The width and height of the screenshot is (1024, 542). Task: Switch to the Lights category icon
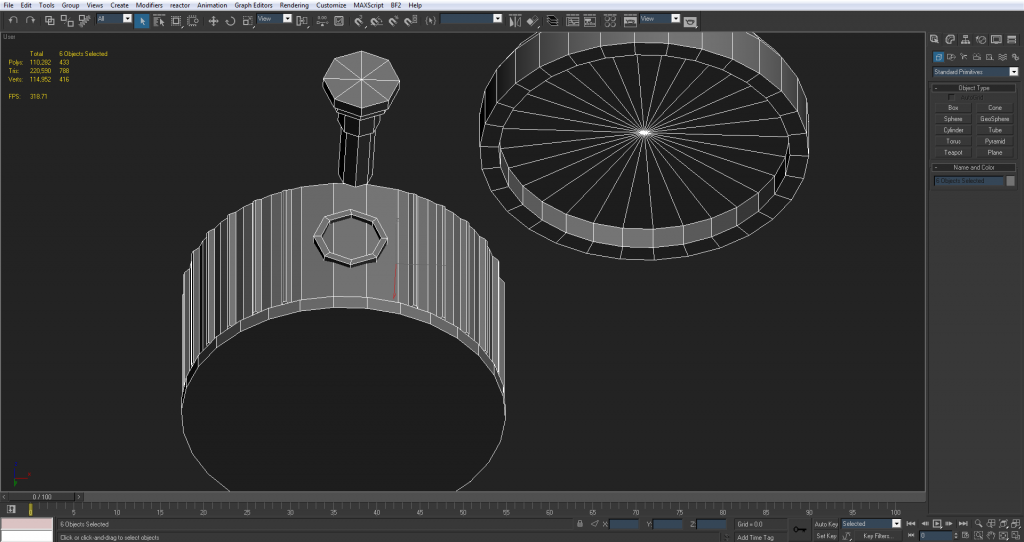point(966,57)
